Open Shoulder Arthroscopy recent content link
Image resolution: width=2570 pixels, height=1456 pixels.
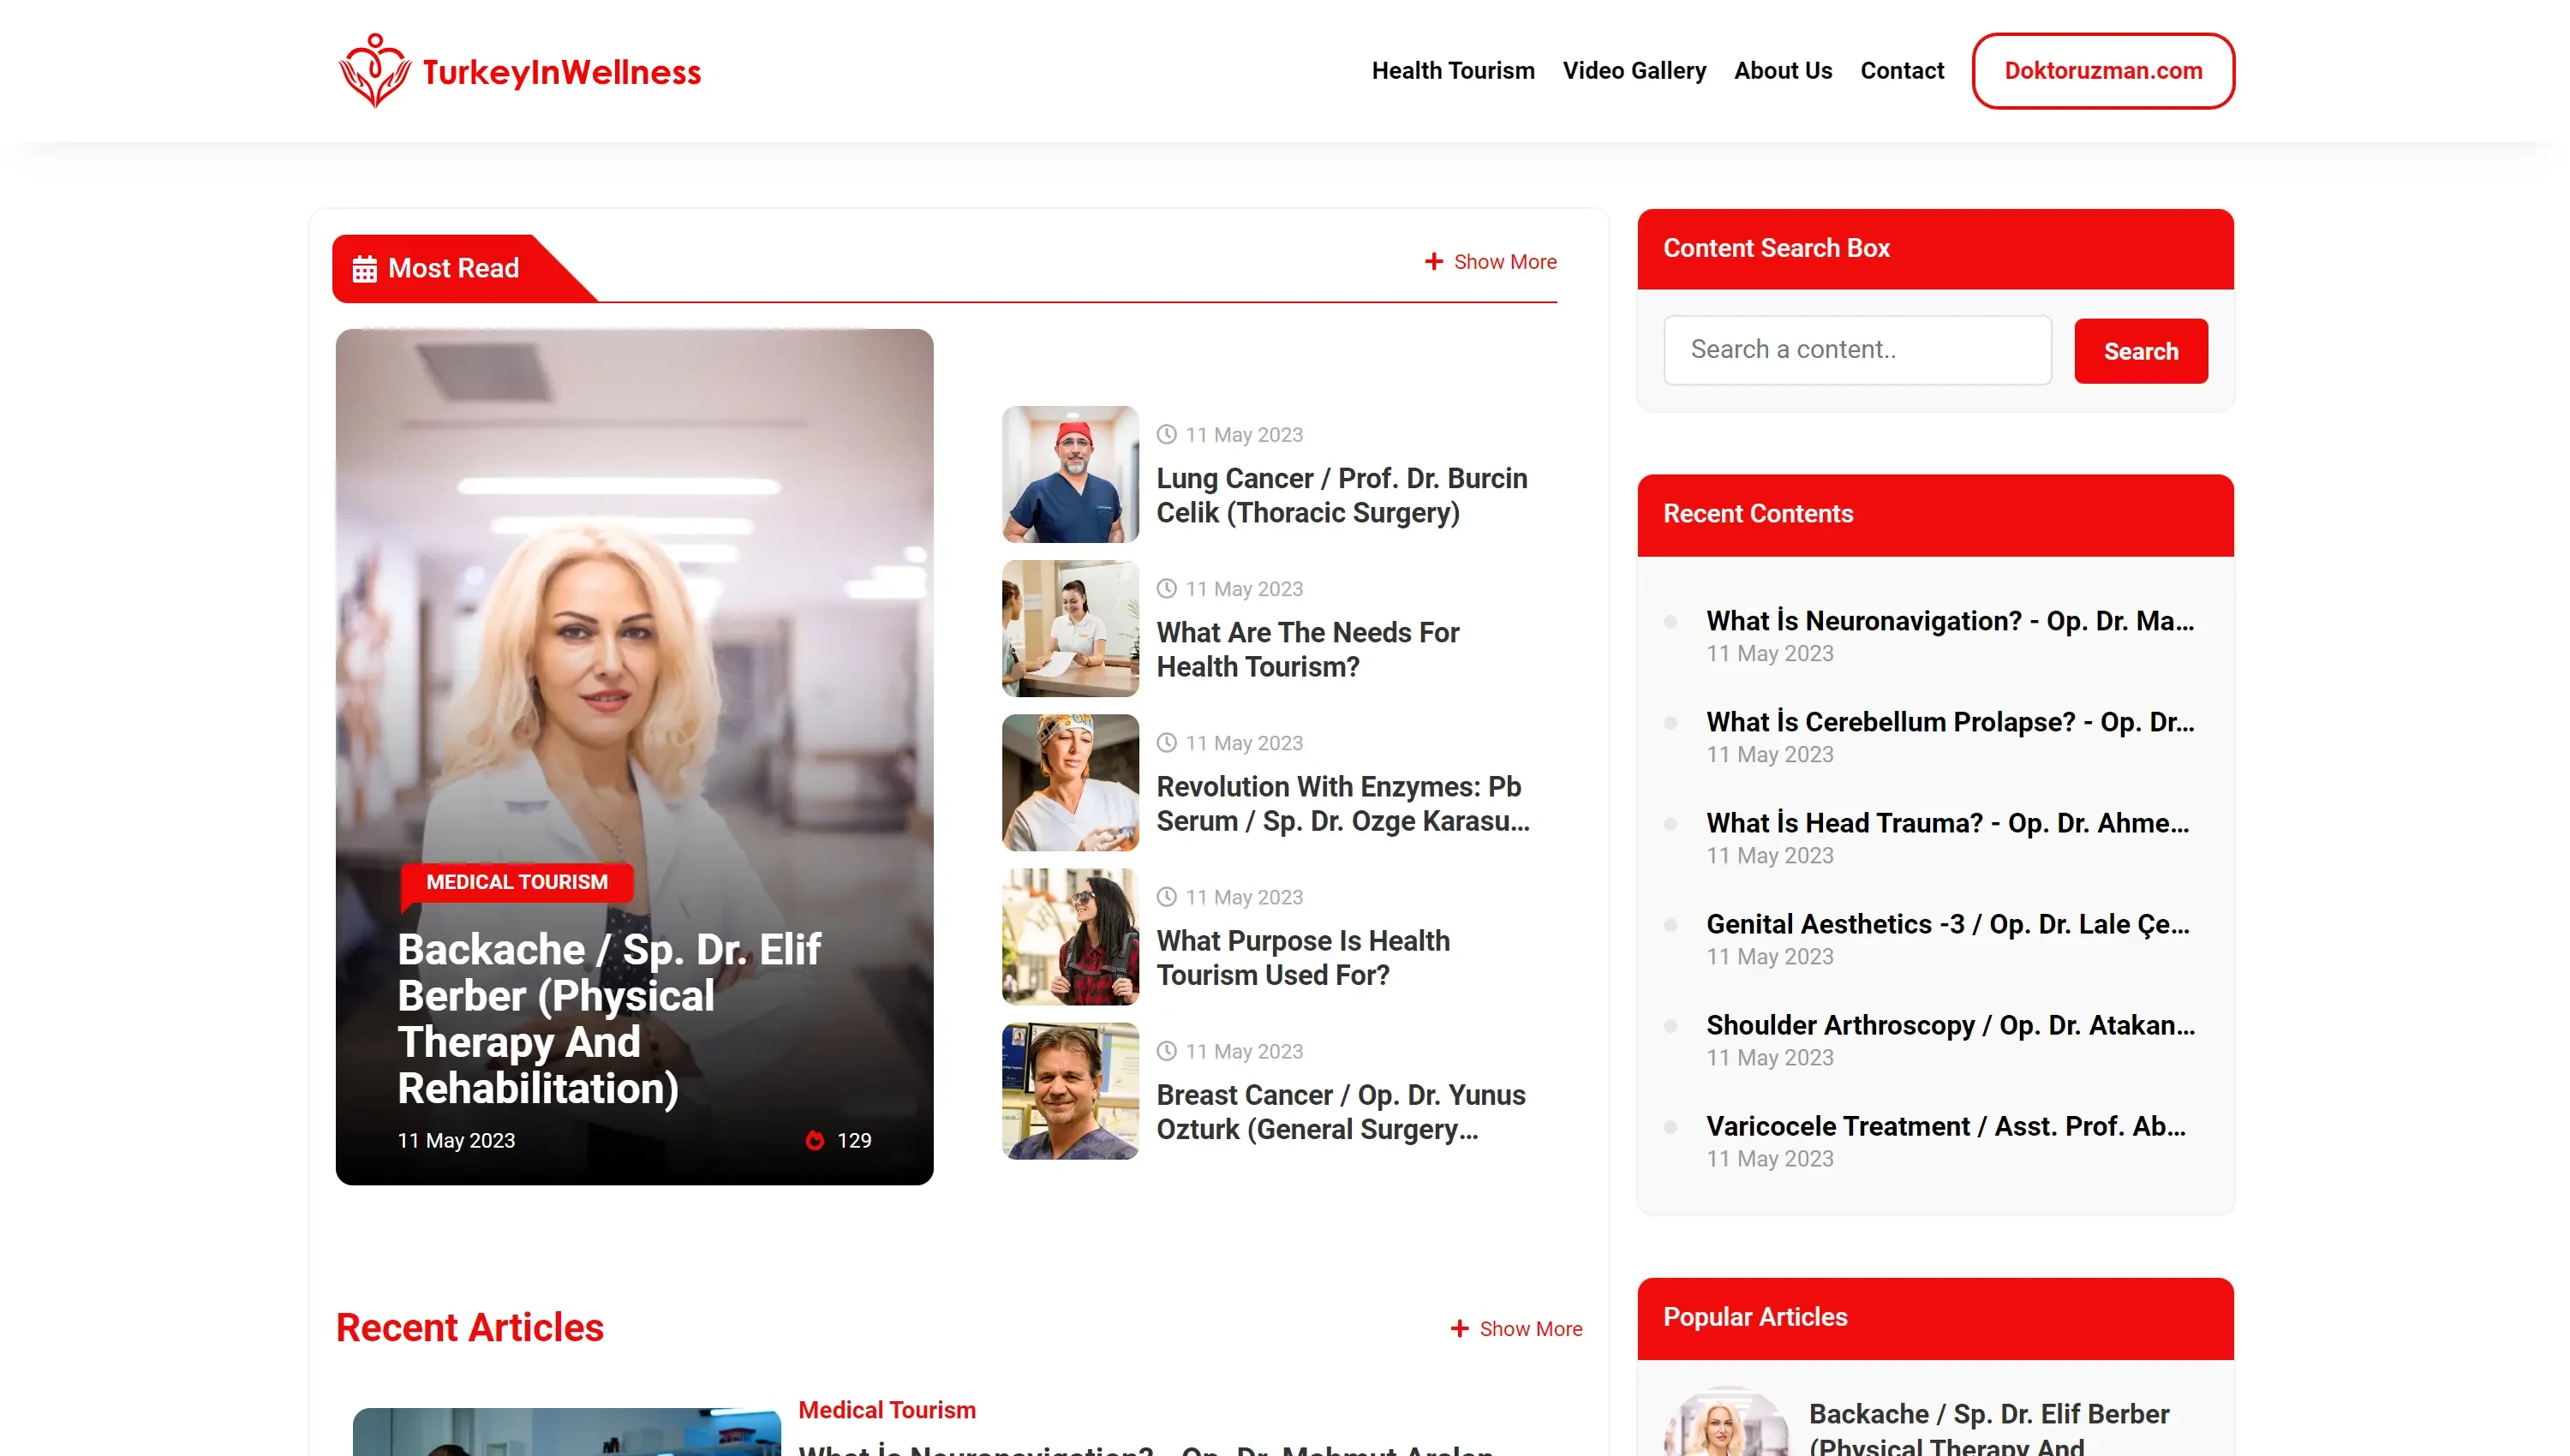tap(1949, 1025)
